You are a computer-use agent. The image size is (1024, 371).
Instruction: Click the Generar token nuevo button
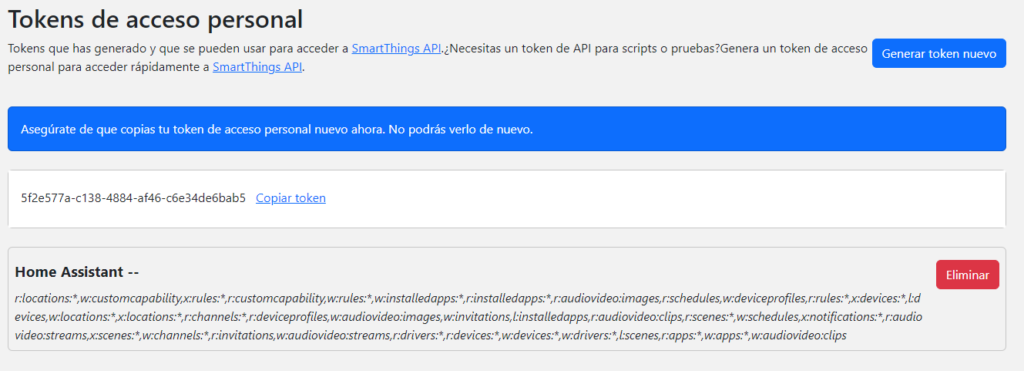(938, 54)
